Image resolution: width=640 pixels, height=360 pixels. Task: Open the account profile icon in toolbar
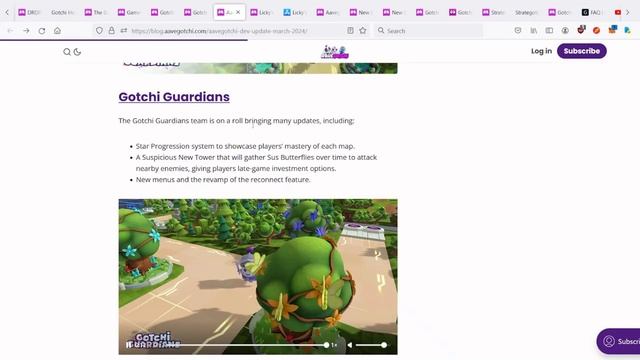pyautogui.click(x=565, y=31)
